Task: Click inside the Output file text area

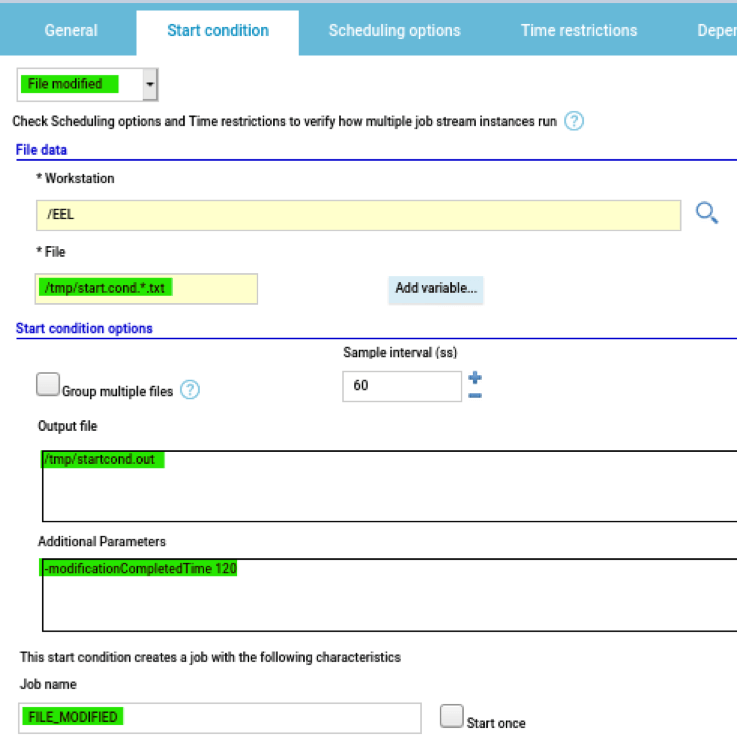Action: [388, 484]
